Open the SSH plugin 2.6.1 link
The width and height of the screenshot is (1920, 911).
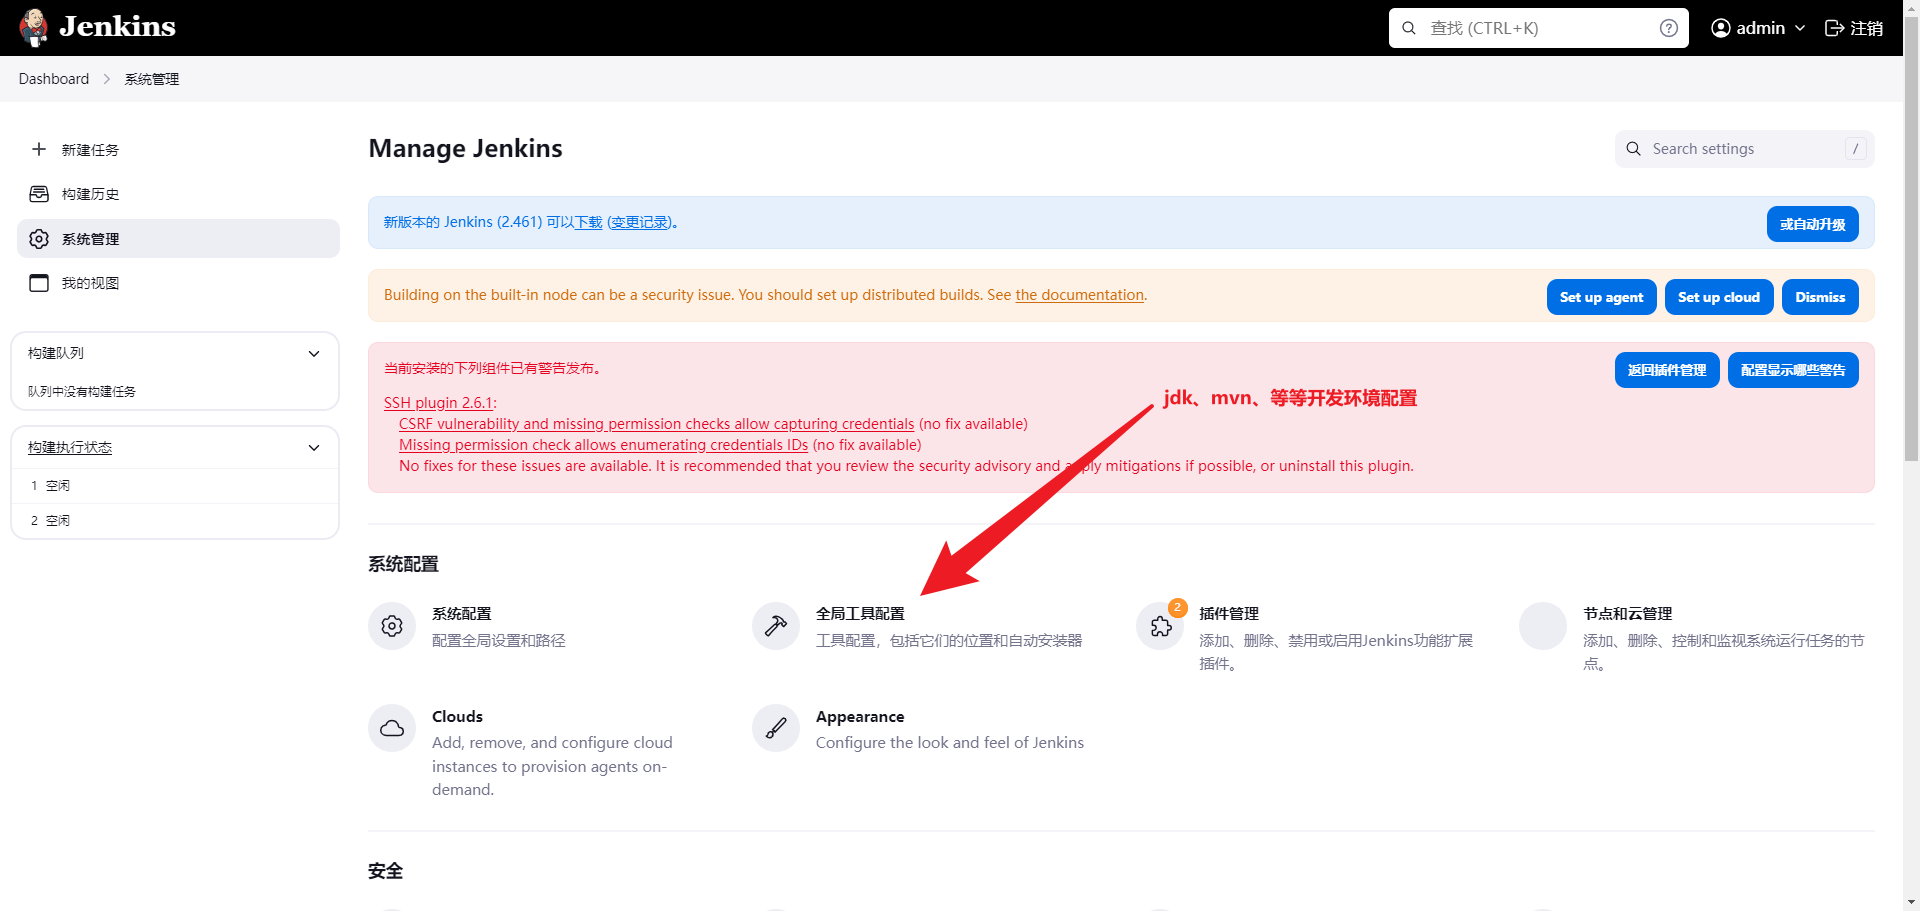[x=438, y=403]
